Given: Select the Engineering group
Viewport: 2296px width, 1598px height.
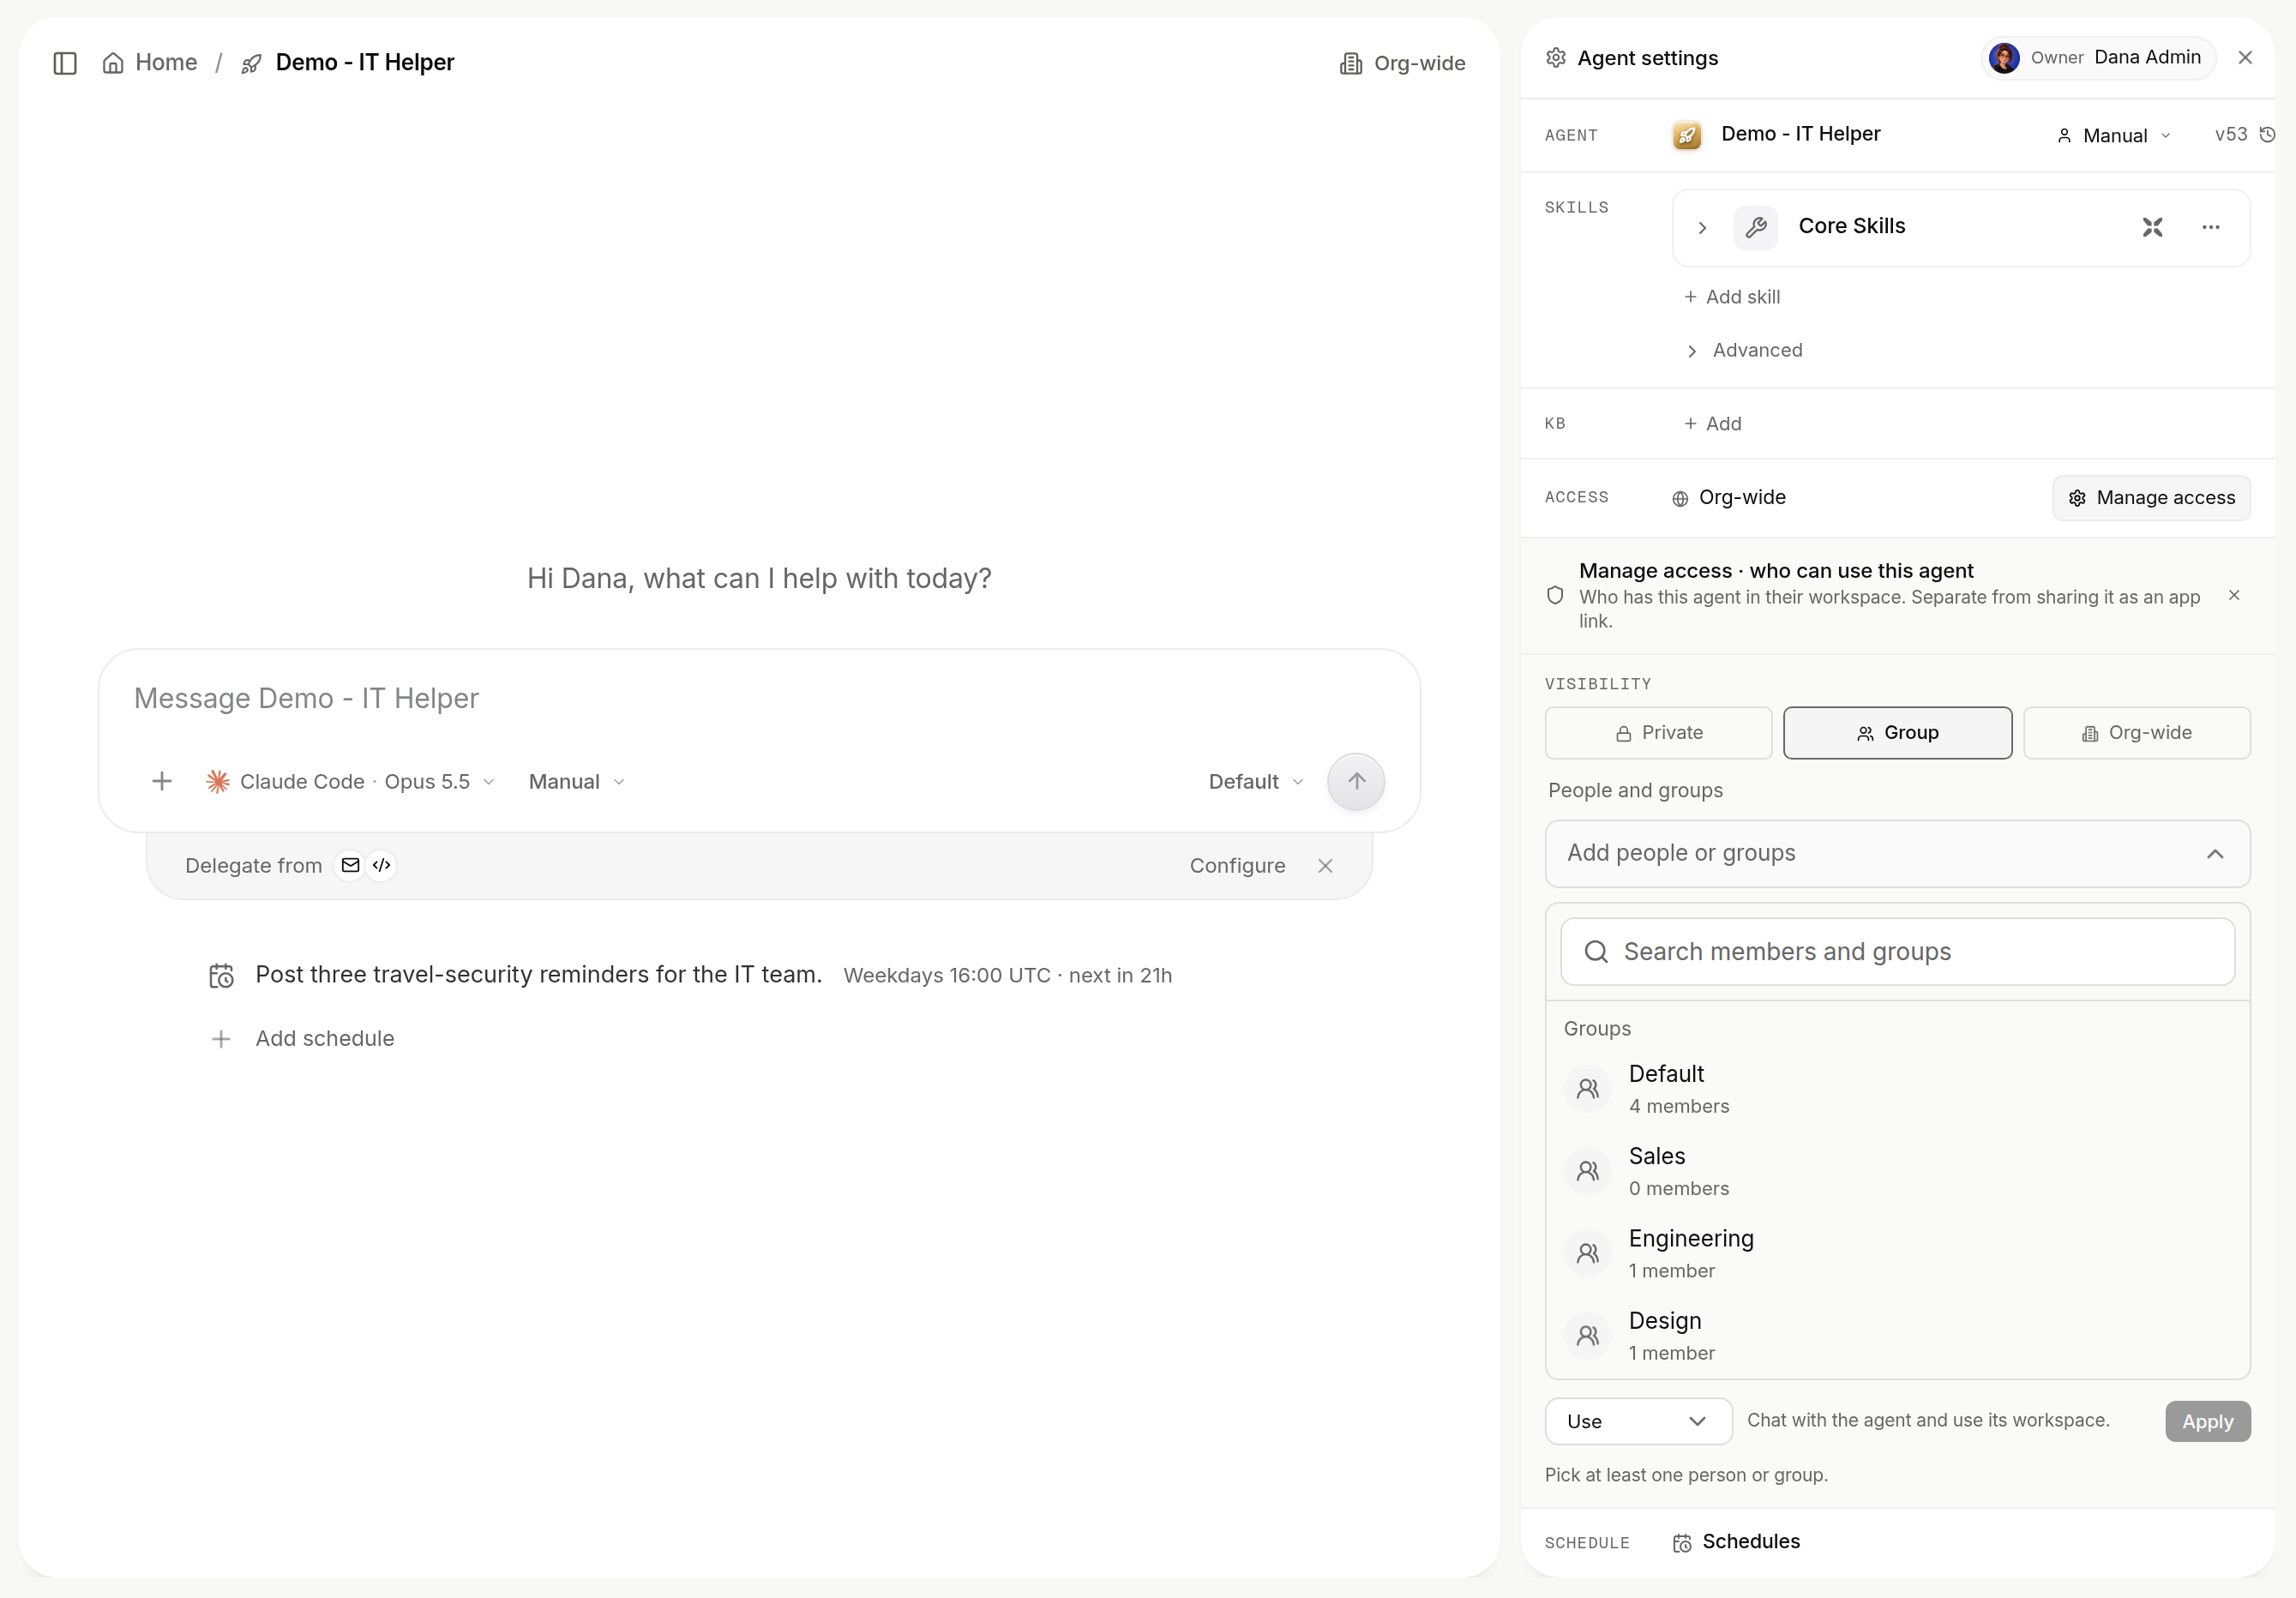Looking at the screenshot, I should (1897, 1254).
